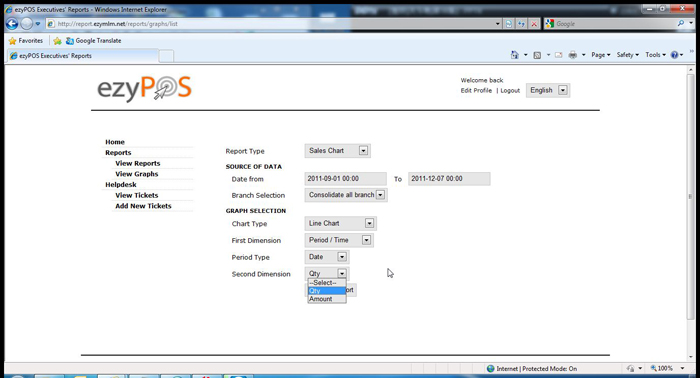
Task: Open View Reports in the sidebar
Action: coord(138,163)
